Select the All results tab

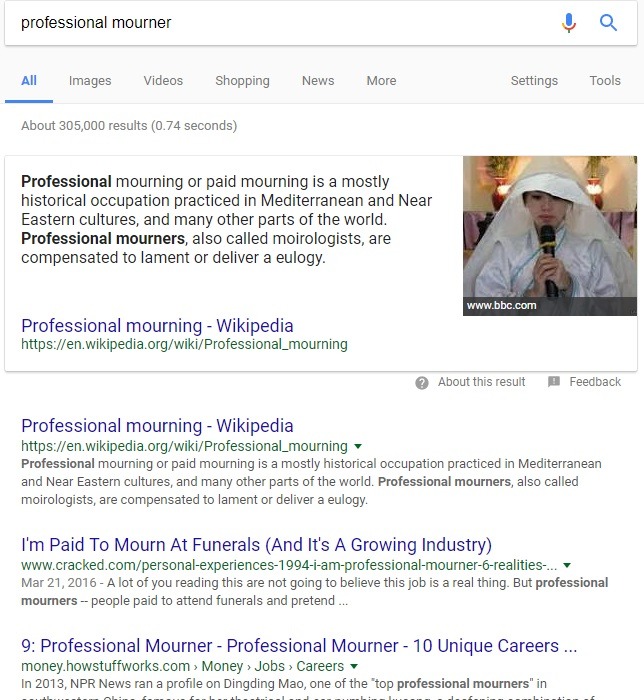[x=29, y=81]
